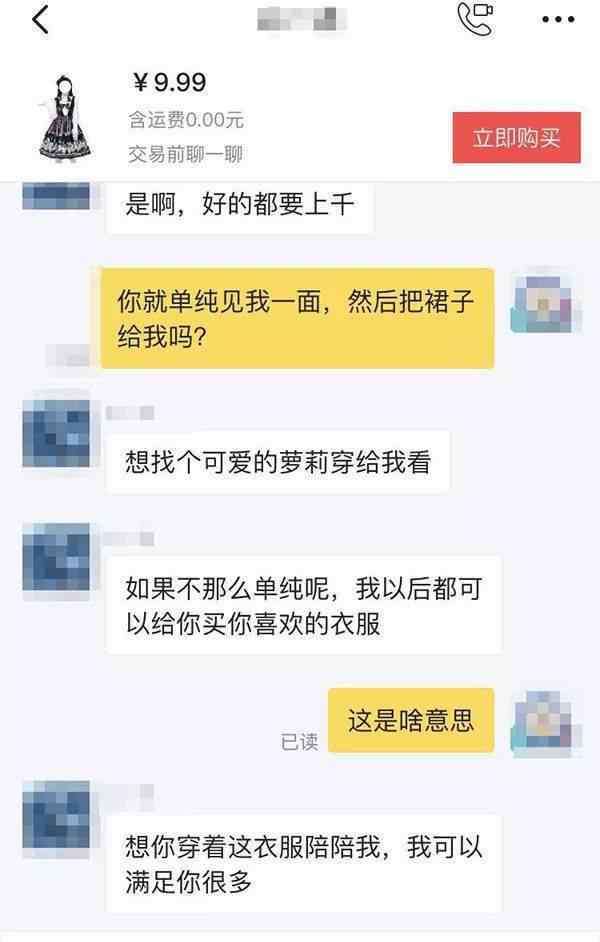
Task: Go back using the left arrow icon
Action: [40, 20]
